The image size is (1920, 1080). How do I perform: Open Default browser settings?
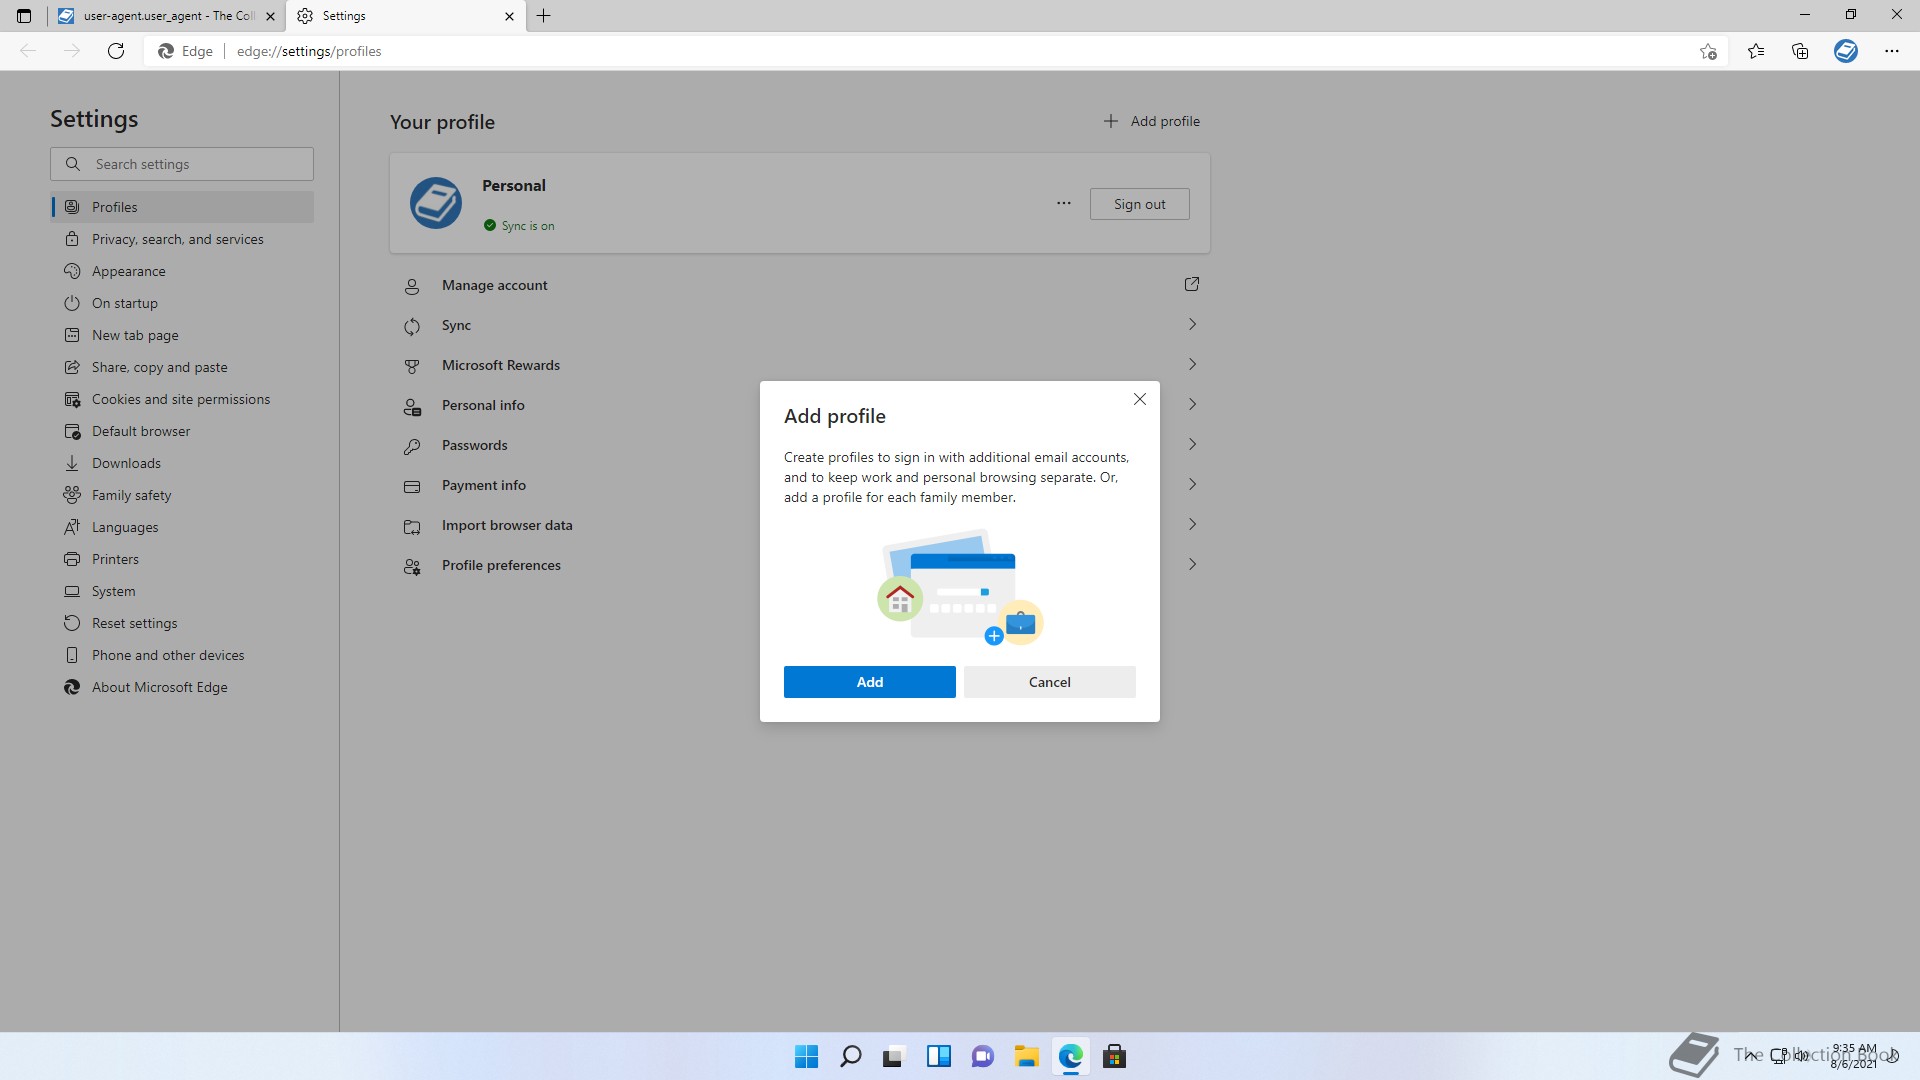182,431
